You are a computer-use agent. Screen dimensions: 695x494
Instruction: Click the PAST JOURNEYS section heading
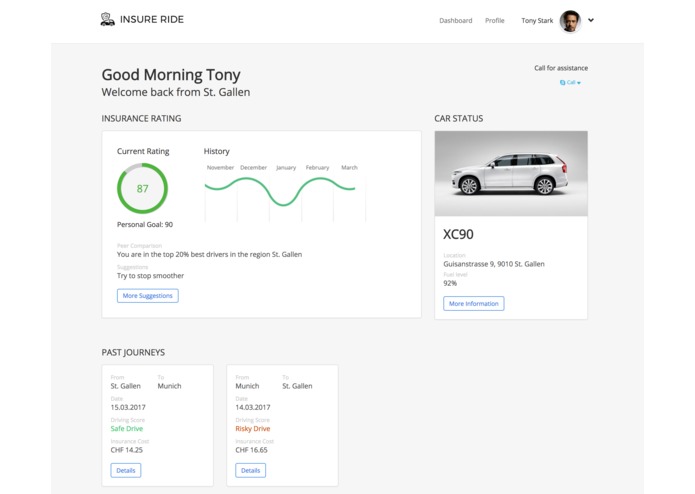point(133,352)
